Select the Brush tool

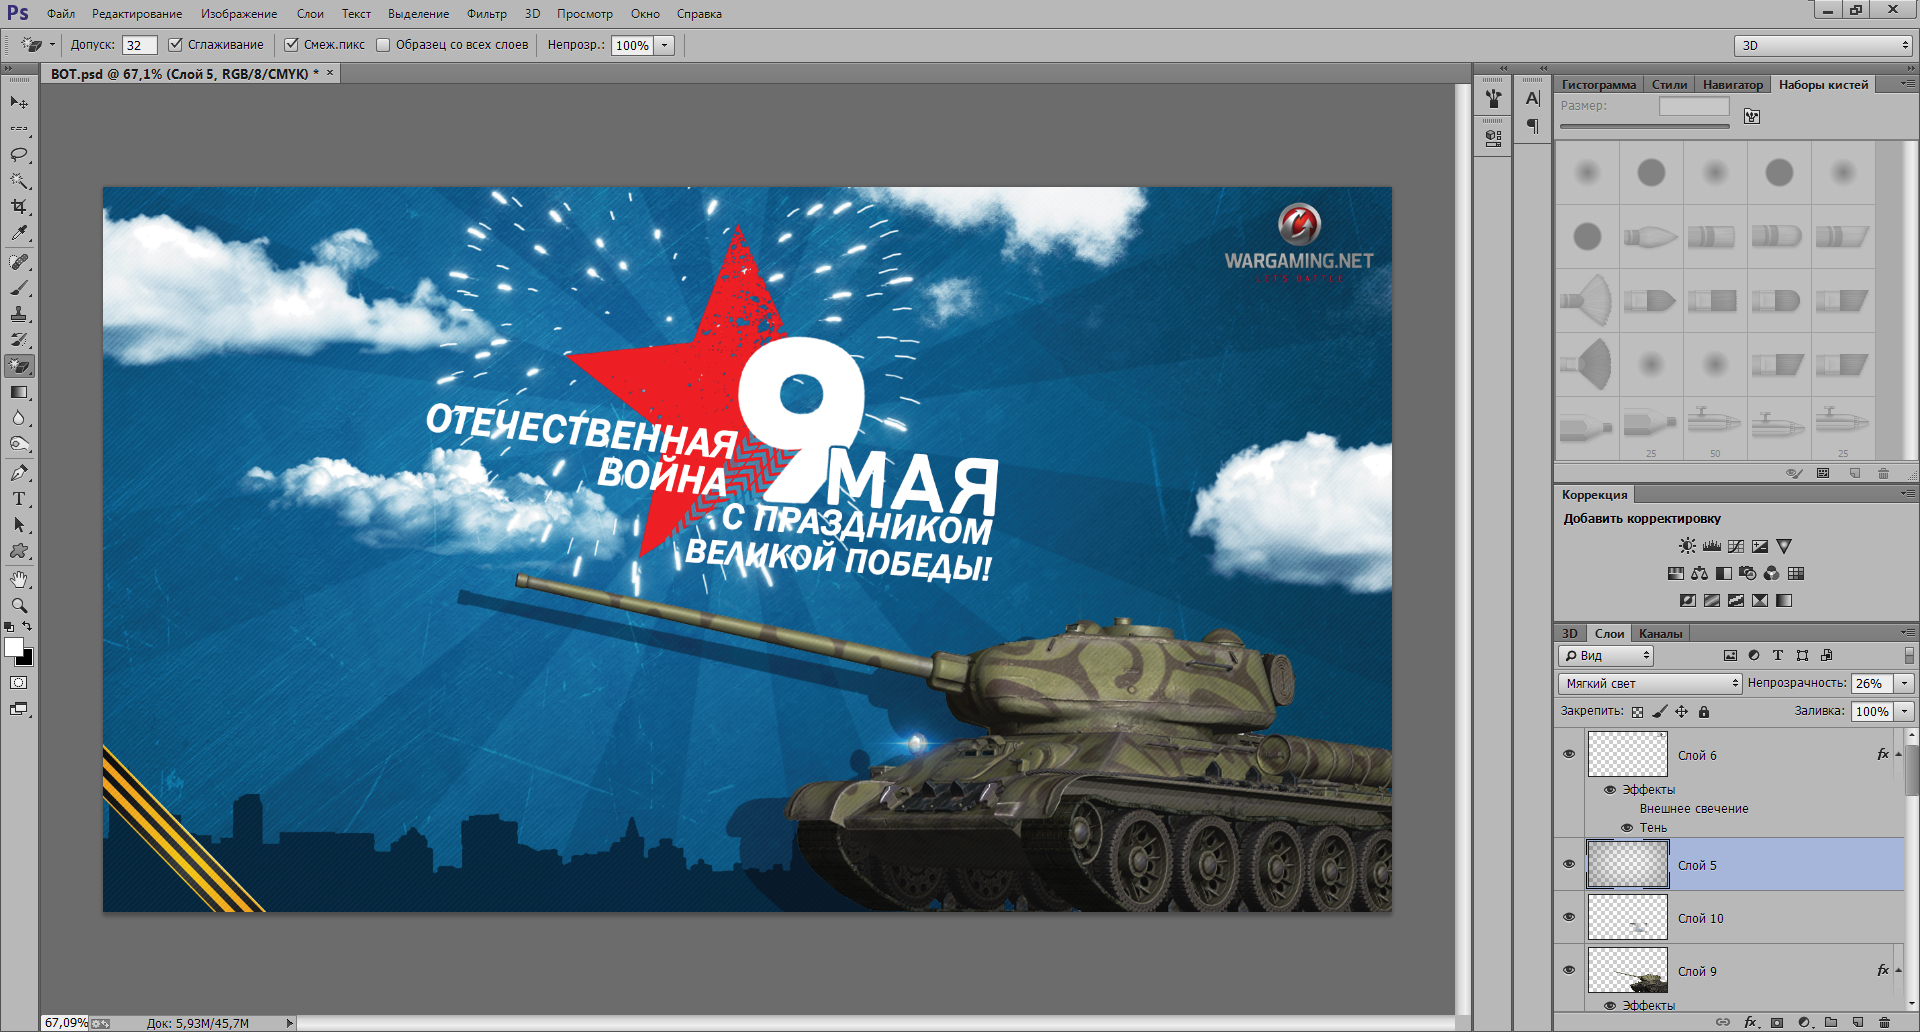[x=19, y=288]
